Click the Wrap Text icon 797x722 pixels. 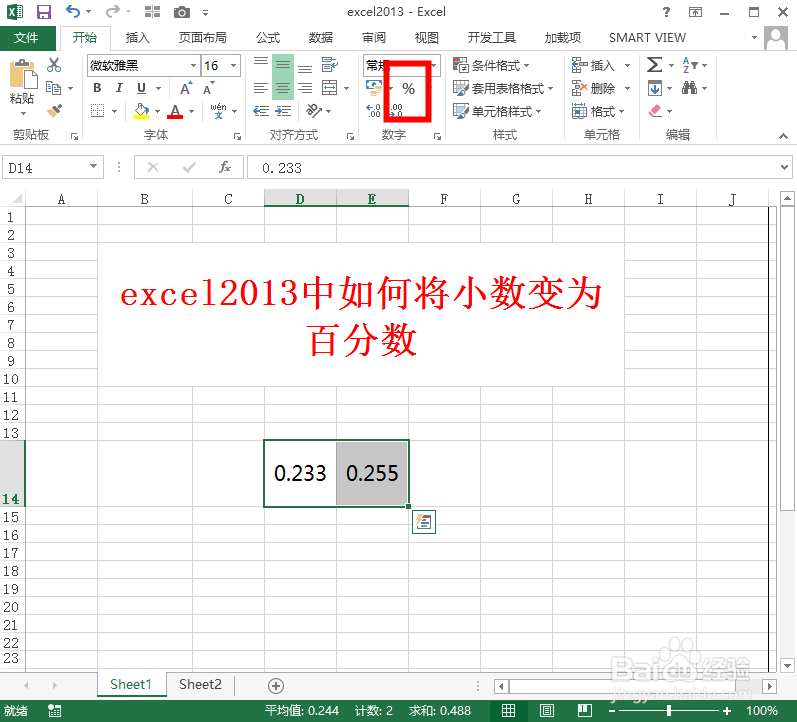[x=329, y=65]
